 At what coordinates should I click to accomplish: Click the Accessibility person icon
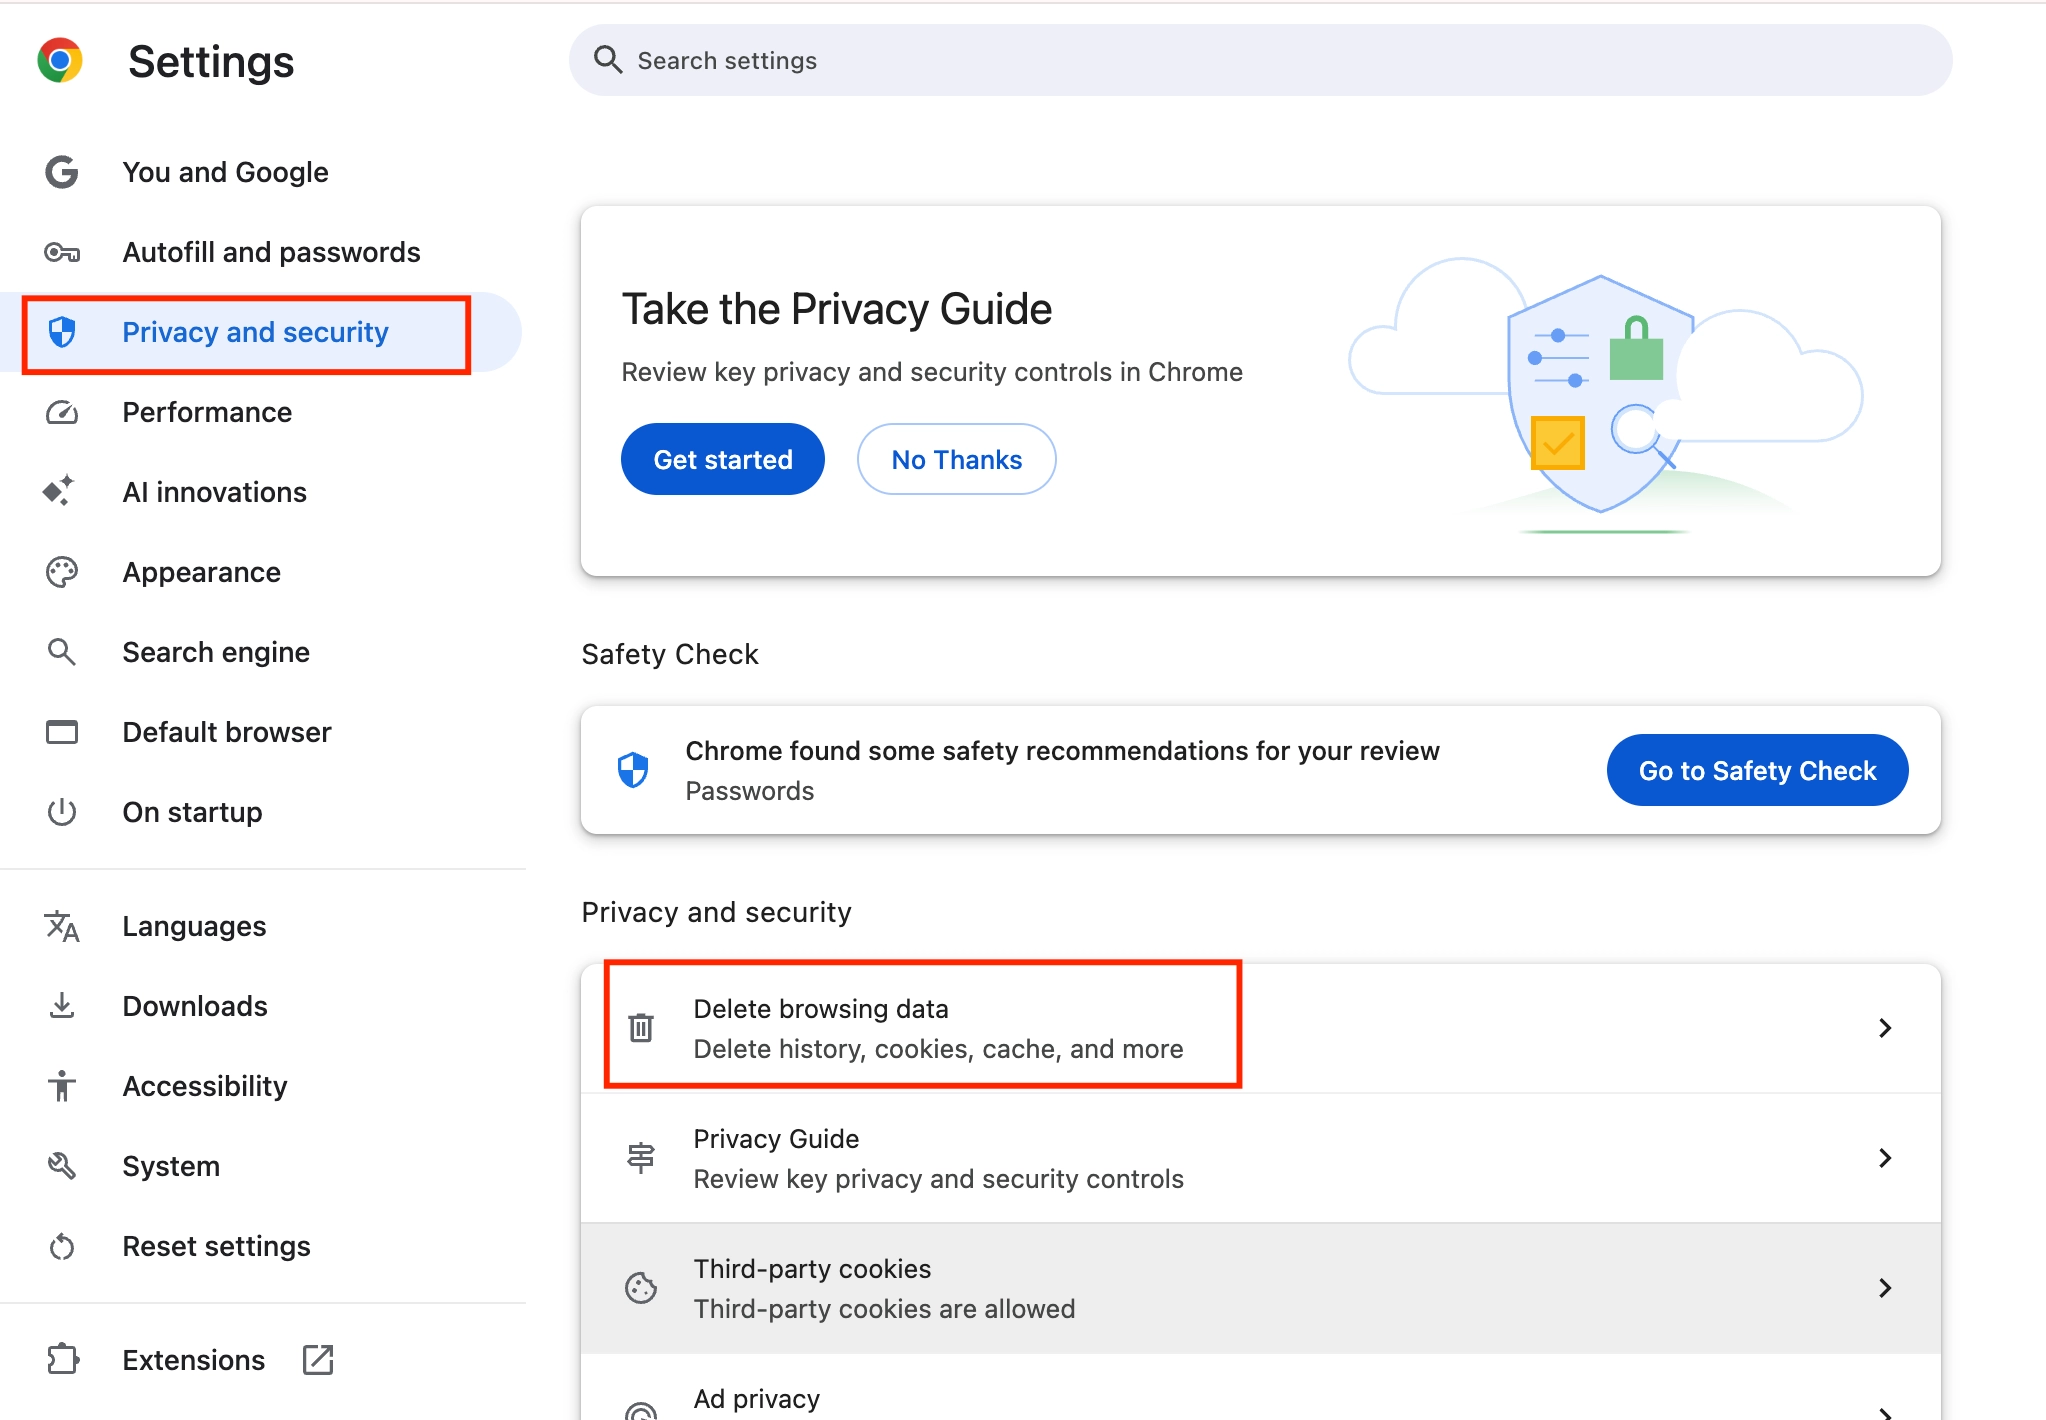point(61,1085)
